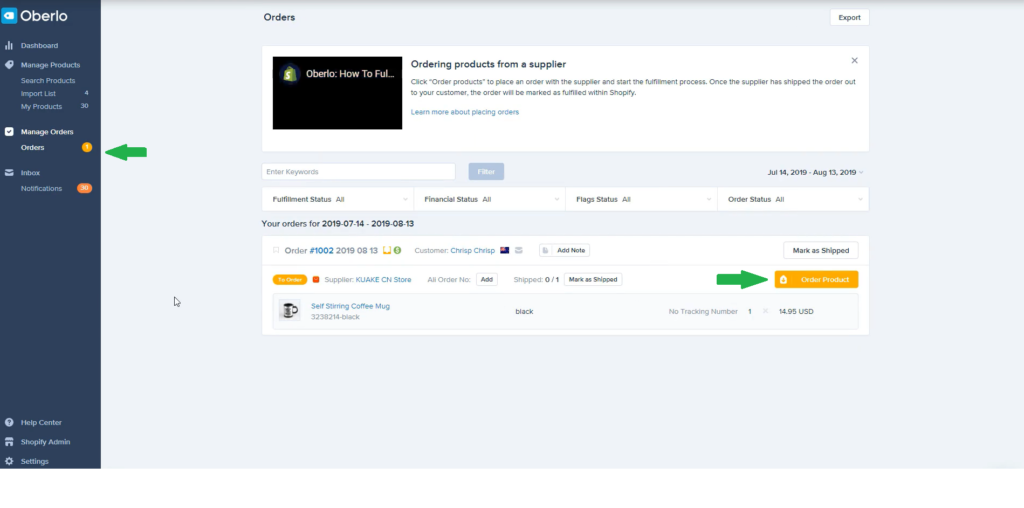The image size is (1024, 508).
Task: Click the orange Orders count badge
Action: (x=87, y=148)
